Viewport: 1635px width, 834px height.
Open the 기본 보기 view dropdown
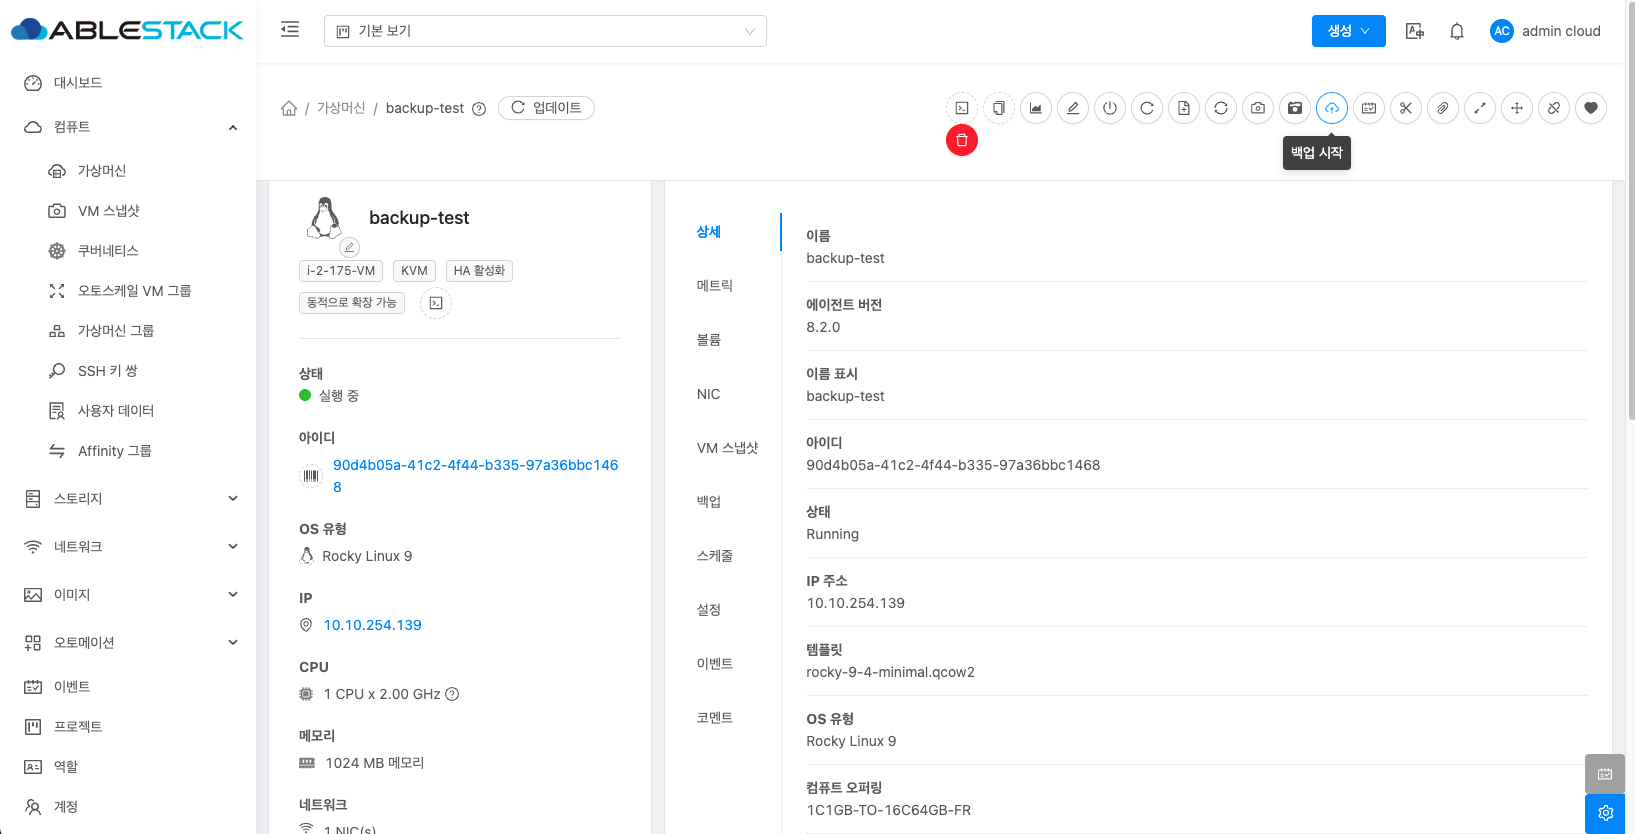(x=545, y=31)
